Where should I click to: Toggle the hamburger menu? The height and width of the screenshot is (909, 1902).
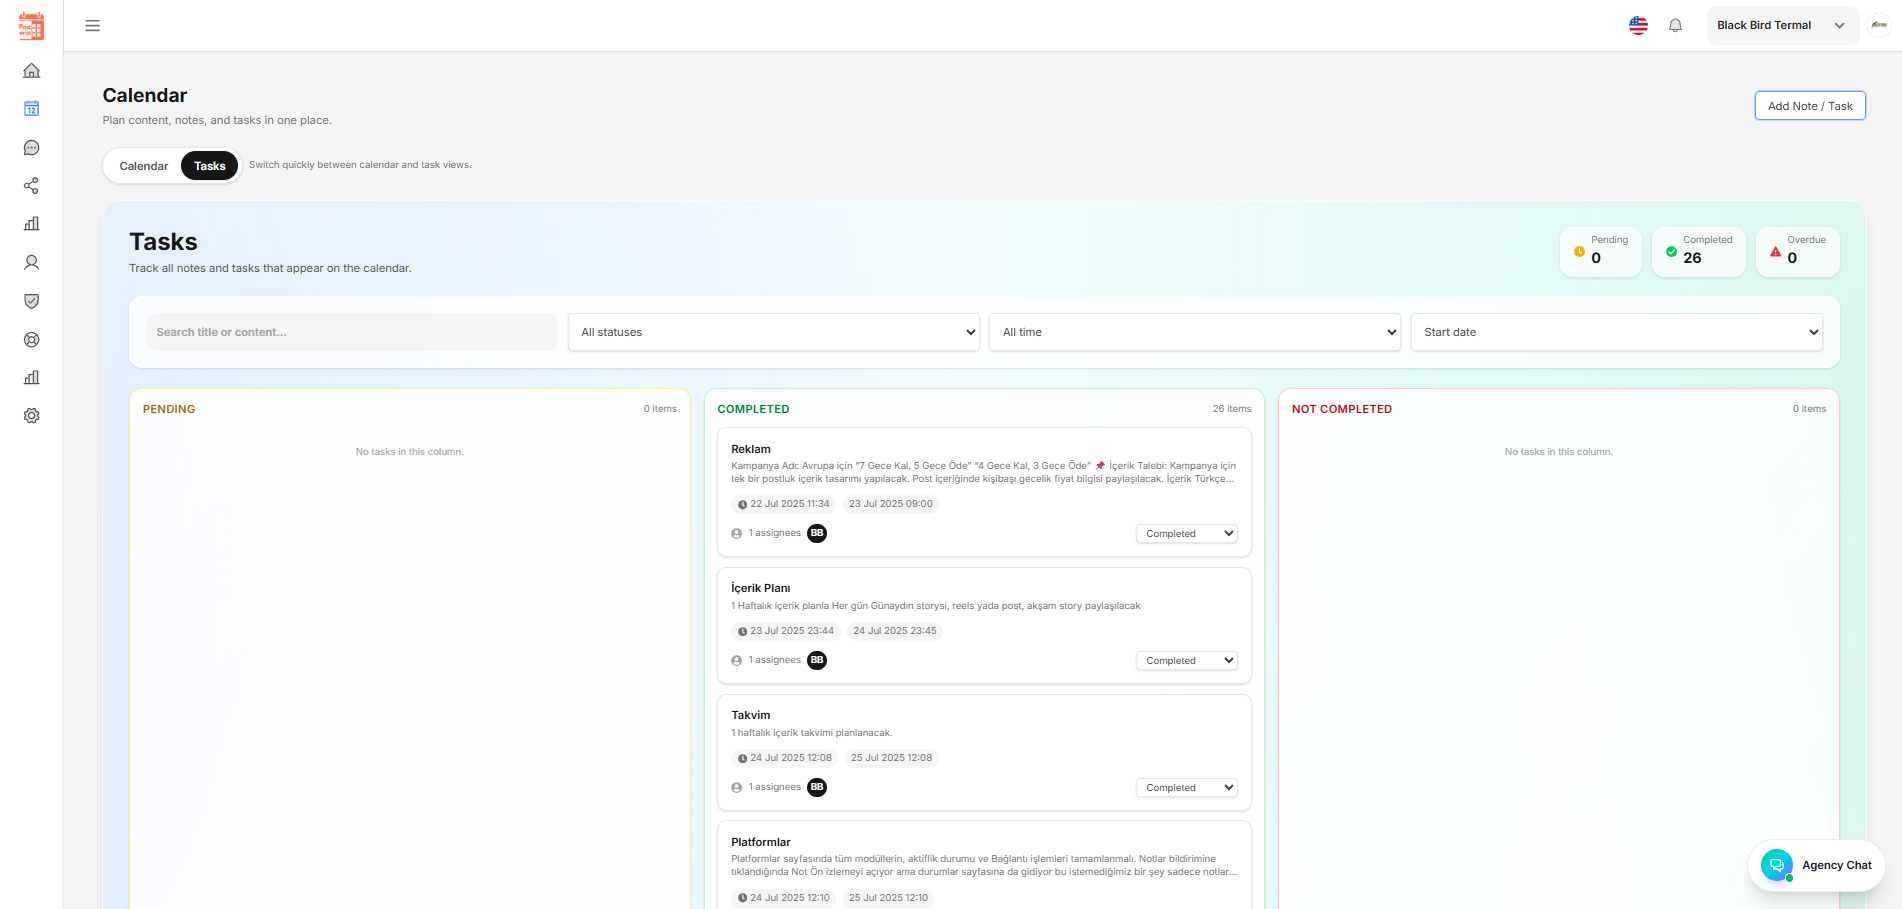pyautogui.click(x=93, y=26)
